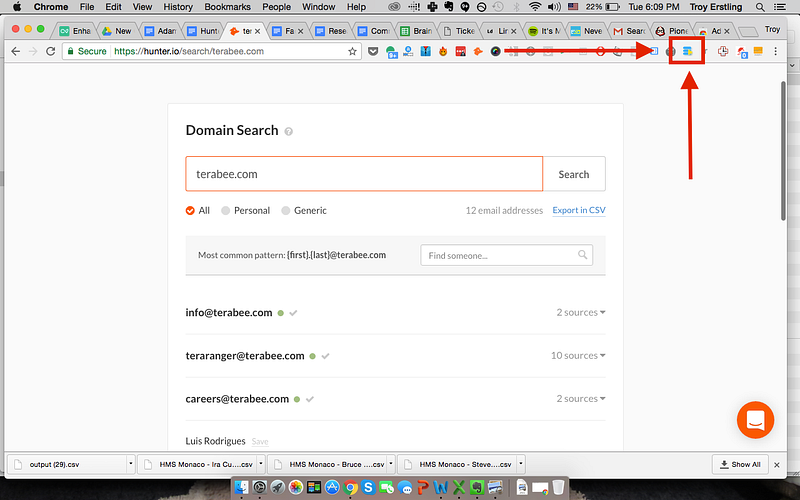Open the HMS Monaco - Bruce csv download
The width and height of the screenshot is (800, 500).
(x=328, y=464)
